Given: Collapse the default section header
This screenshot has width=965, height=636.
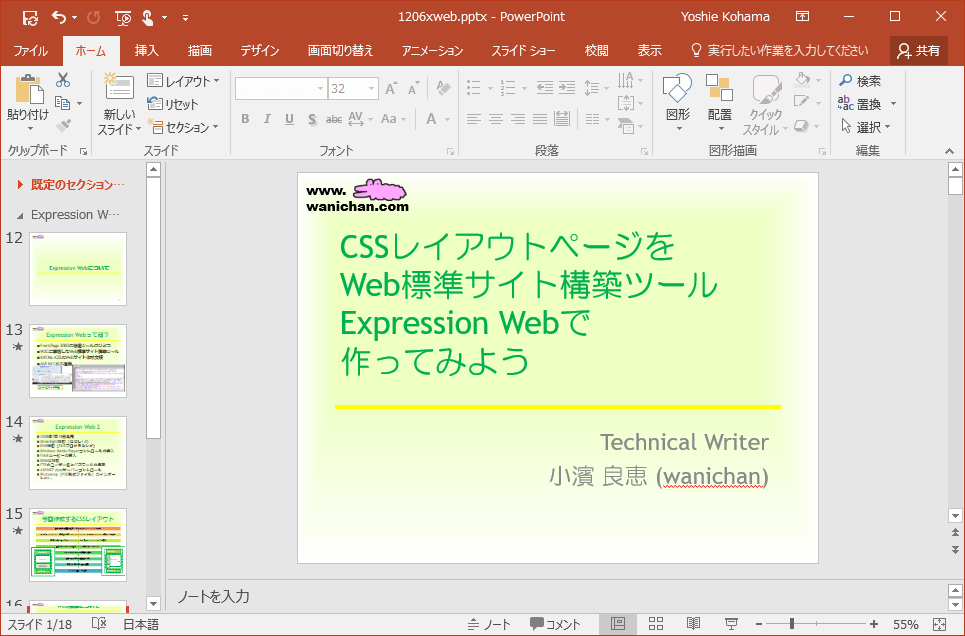Looking at the screenshot, I should point(20,184).
